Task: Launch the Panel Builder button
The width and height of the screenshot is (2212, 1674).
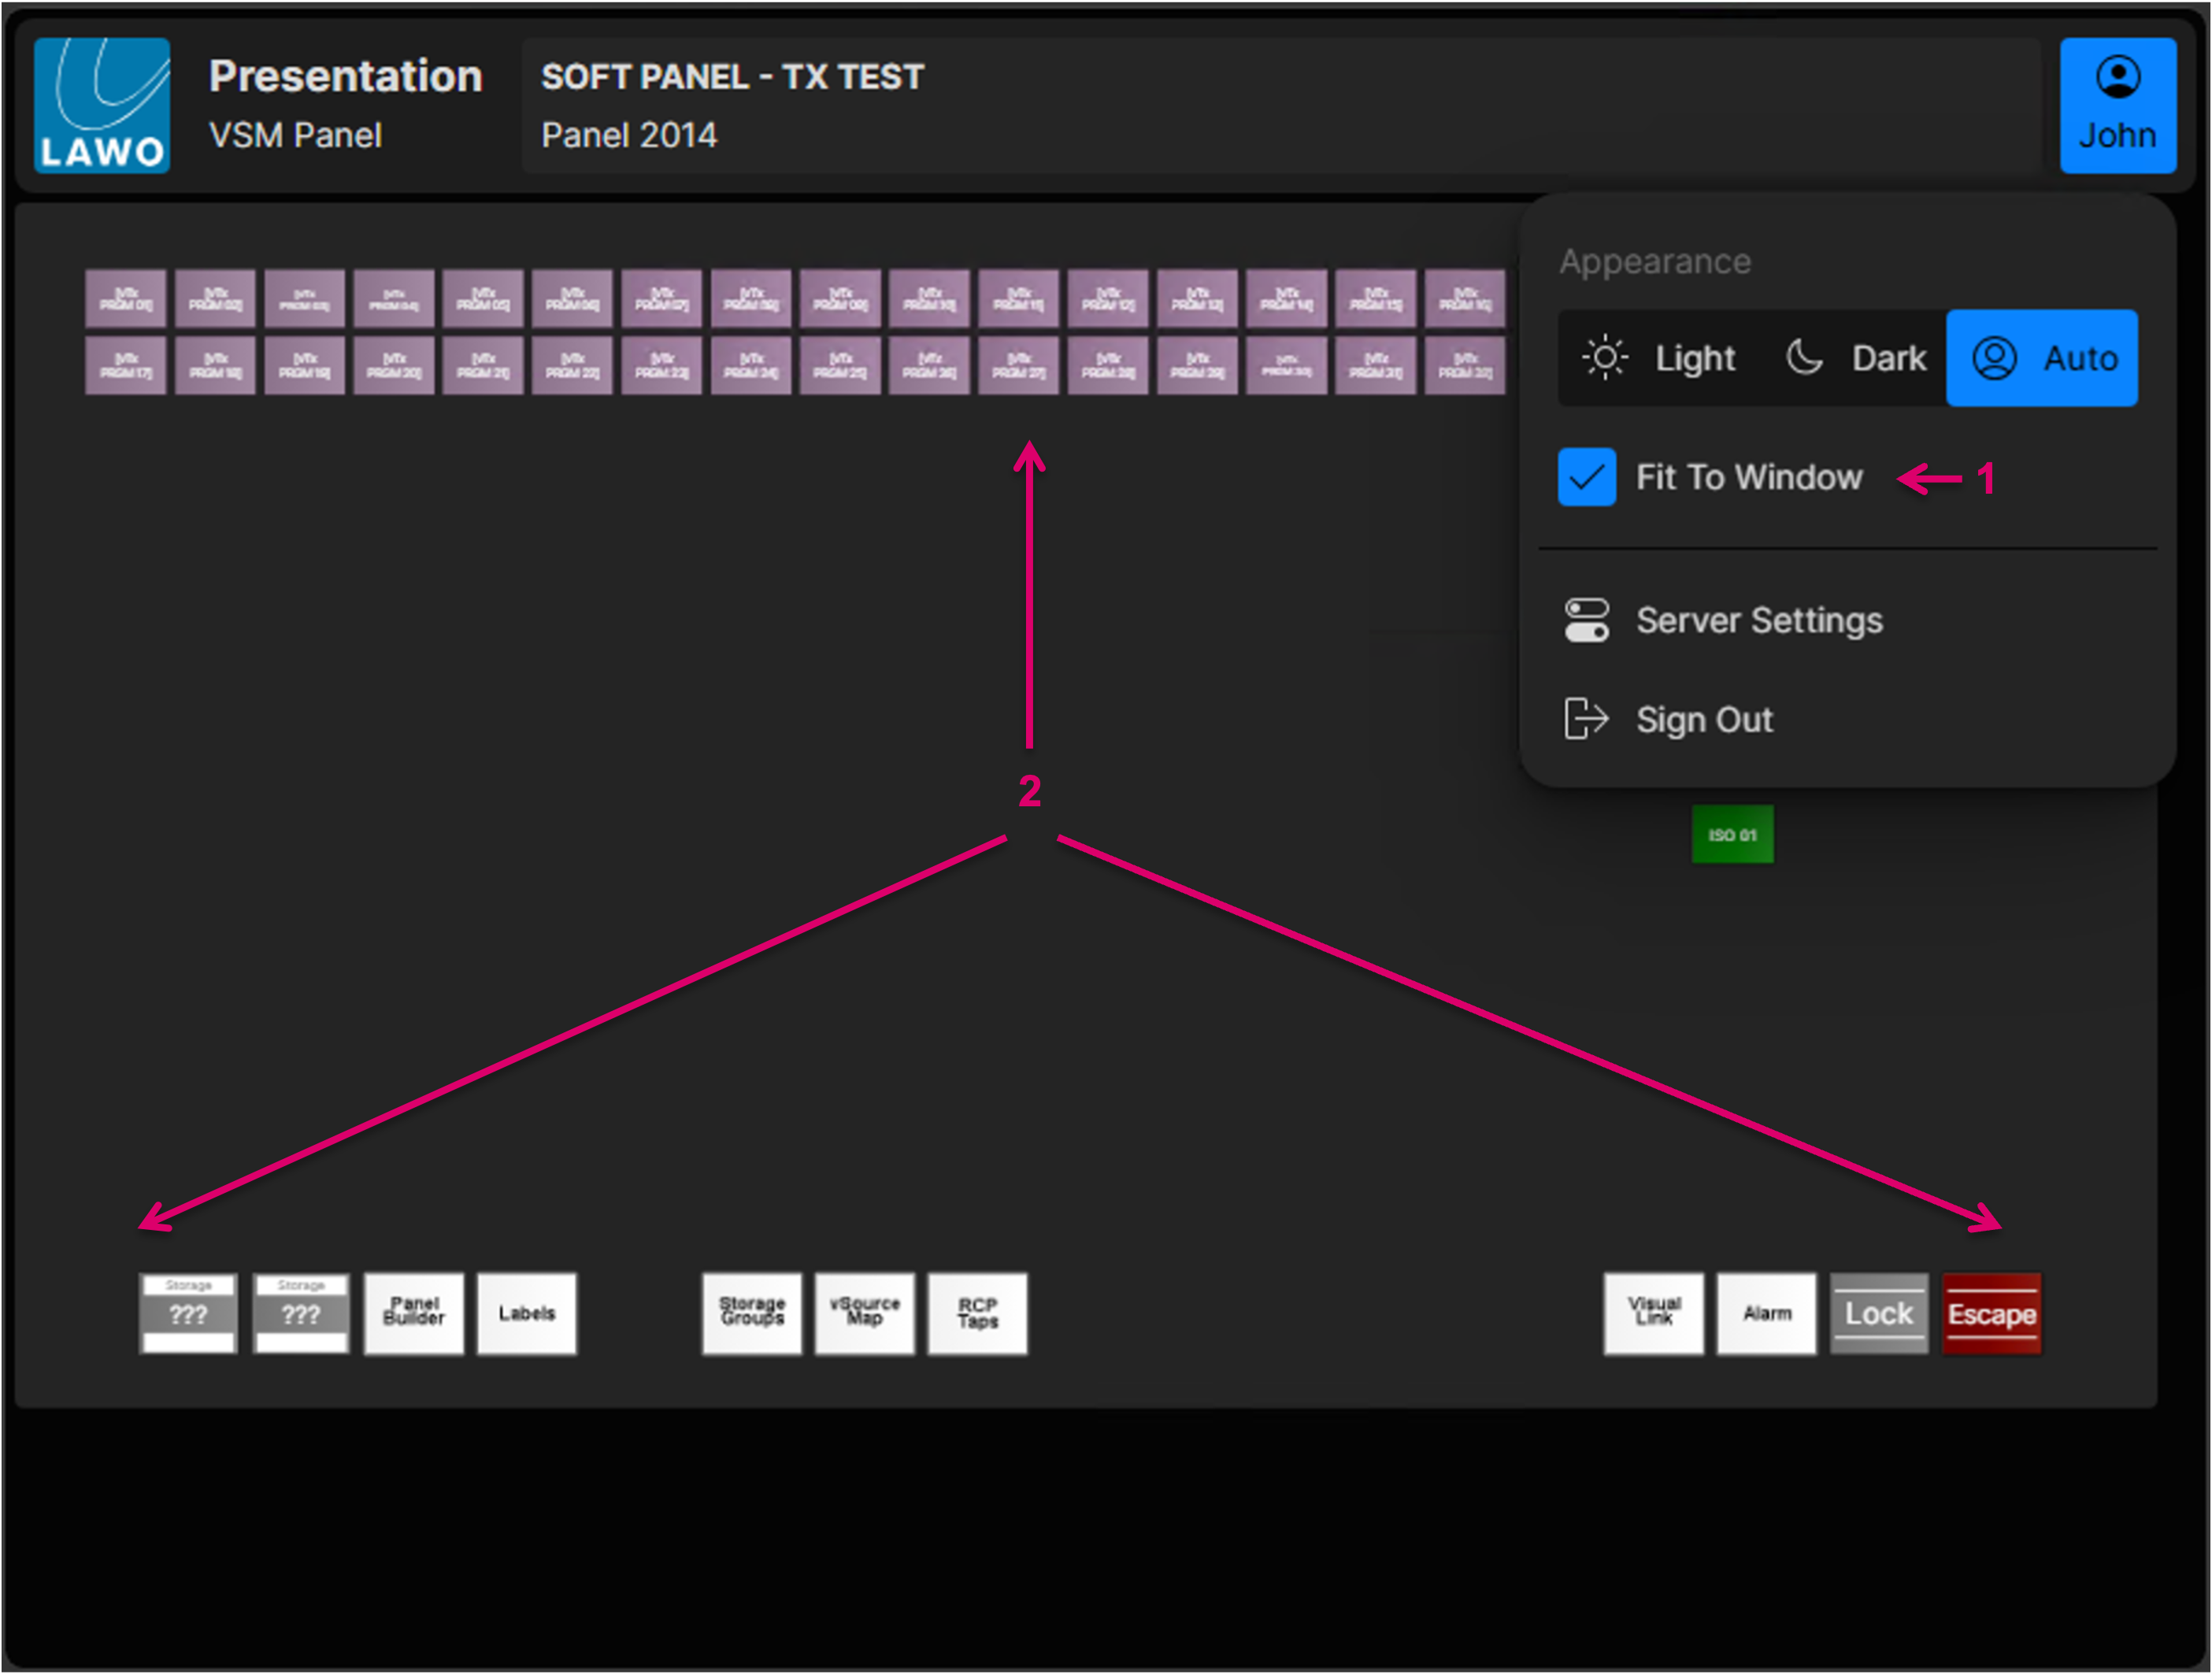Action: tap(414, 1313)
